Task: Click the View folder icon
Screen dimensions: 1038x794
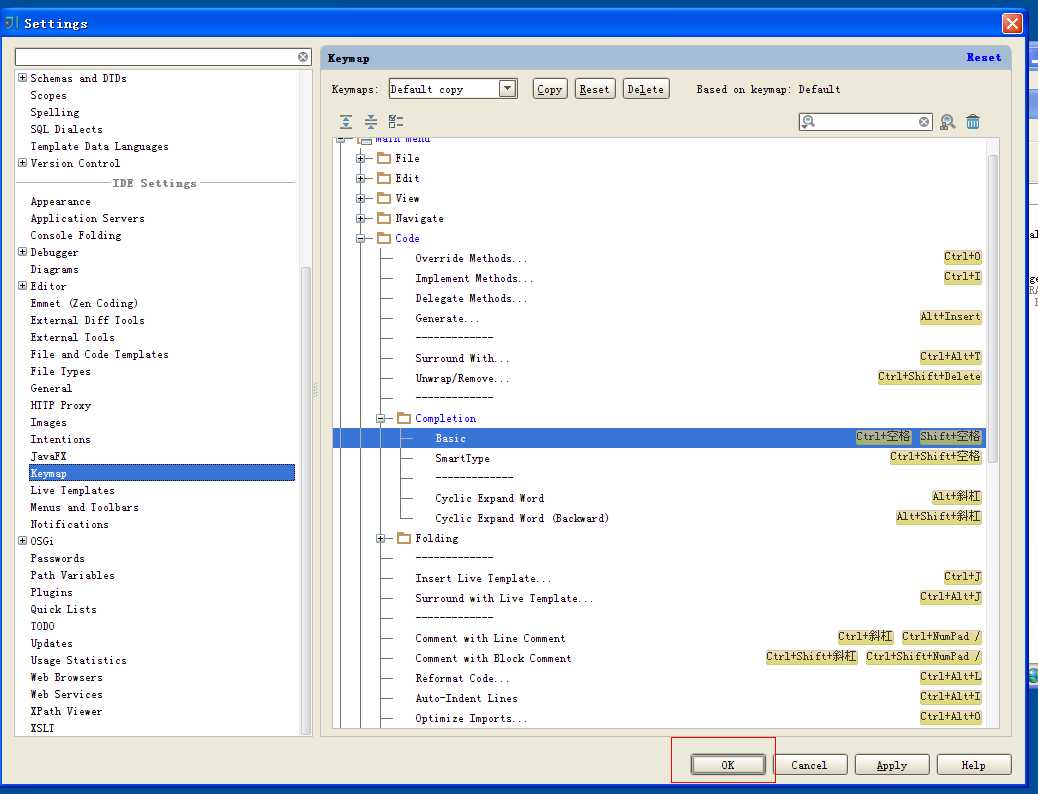Action: [384, 198]
